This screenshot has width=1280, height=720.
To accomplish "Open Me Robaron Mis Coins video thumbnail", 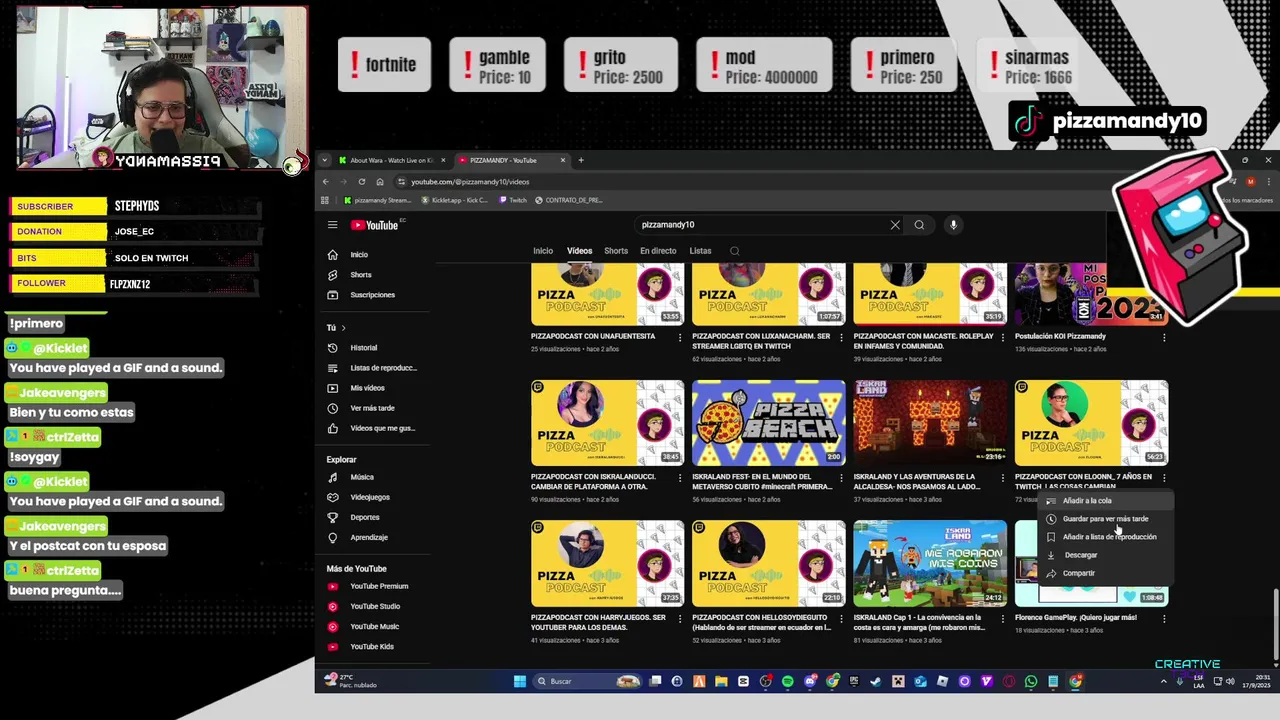I will pyautogui.click(x=930, y=563).
